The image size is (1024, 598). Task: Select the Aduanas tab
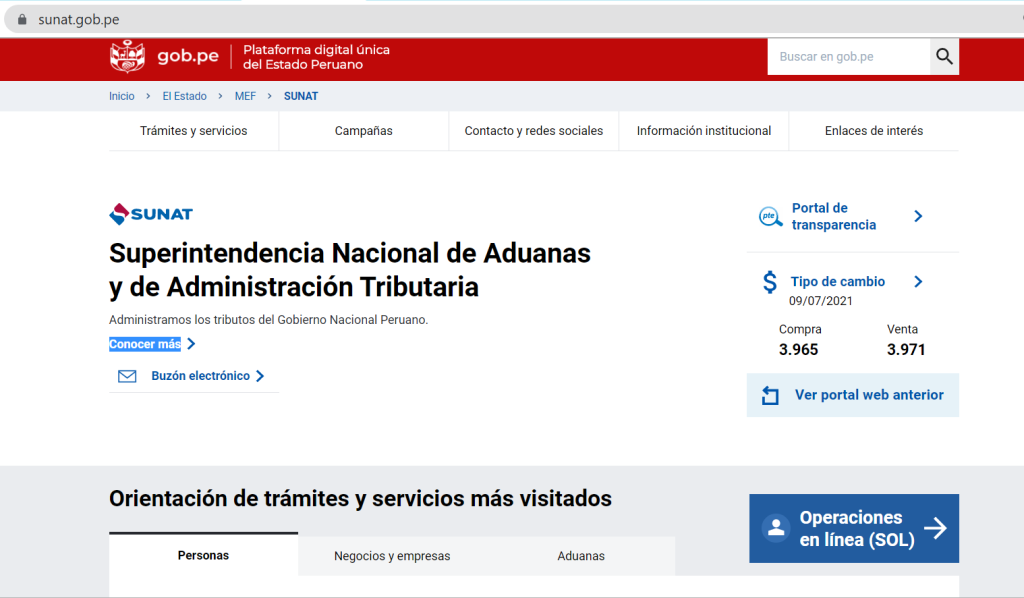tap(581, 556)
